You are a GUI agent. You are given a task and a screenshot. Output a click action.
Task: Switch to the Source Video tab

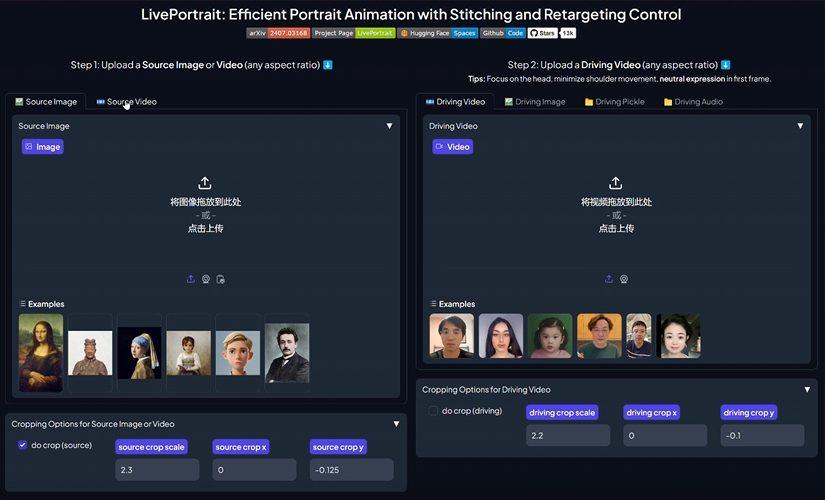(x=127, y=102)
